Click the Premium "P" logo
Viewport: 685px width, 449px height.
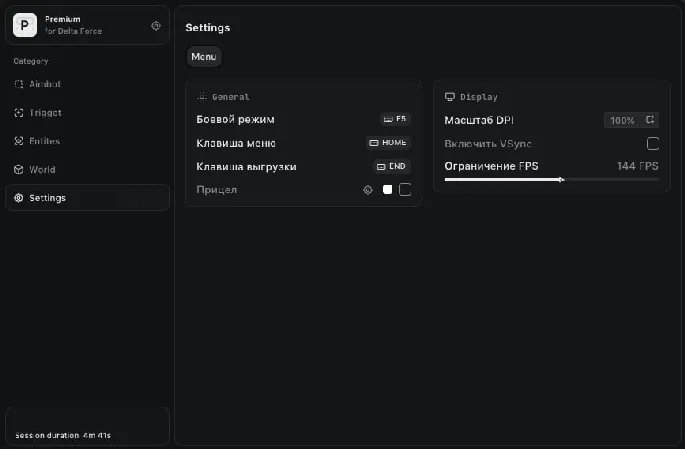click(25, 25)
